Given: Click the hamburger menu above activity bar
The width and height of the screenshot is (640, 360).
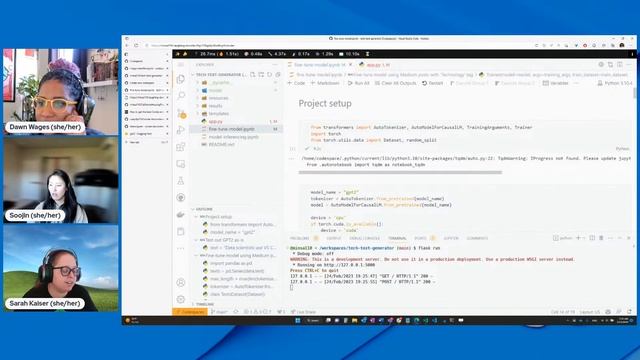Looking at the screenshot, I should [x=181, y=64].
